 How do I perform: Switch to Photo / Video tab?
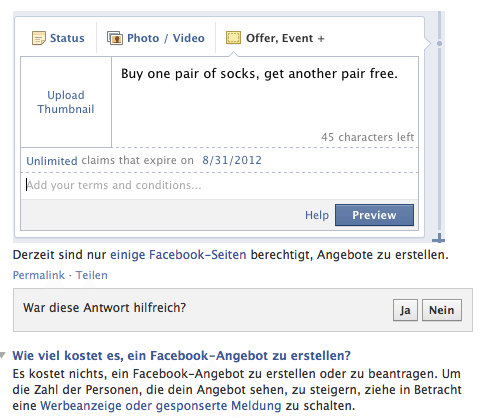(x=156, y=38)
